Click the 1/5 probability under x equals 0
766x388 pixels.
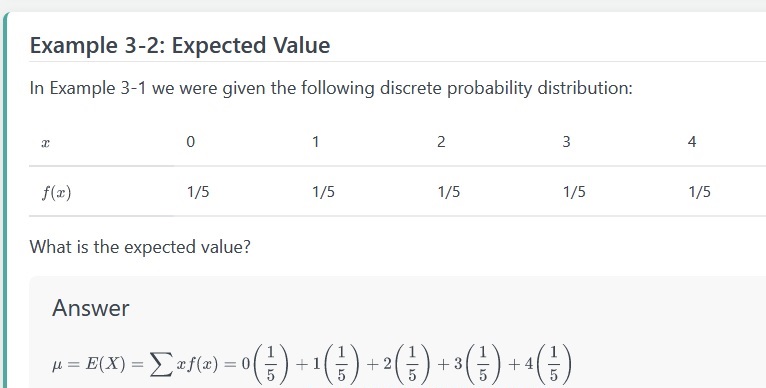pyautogui.click(x=198, y=192)
